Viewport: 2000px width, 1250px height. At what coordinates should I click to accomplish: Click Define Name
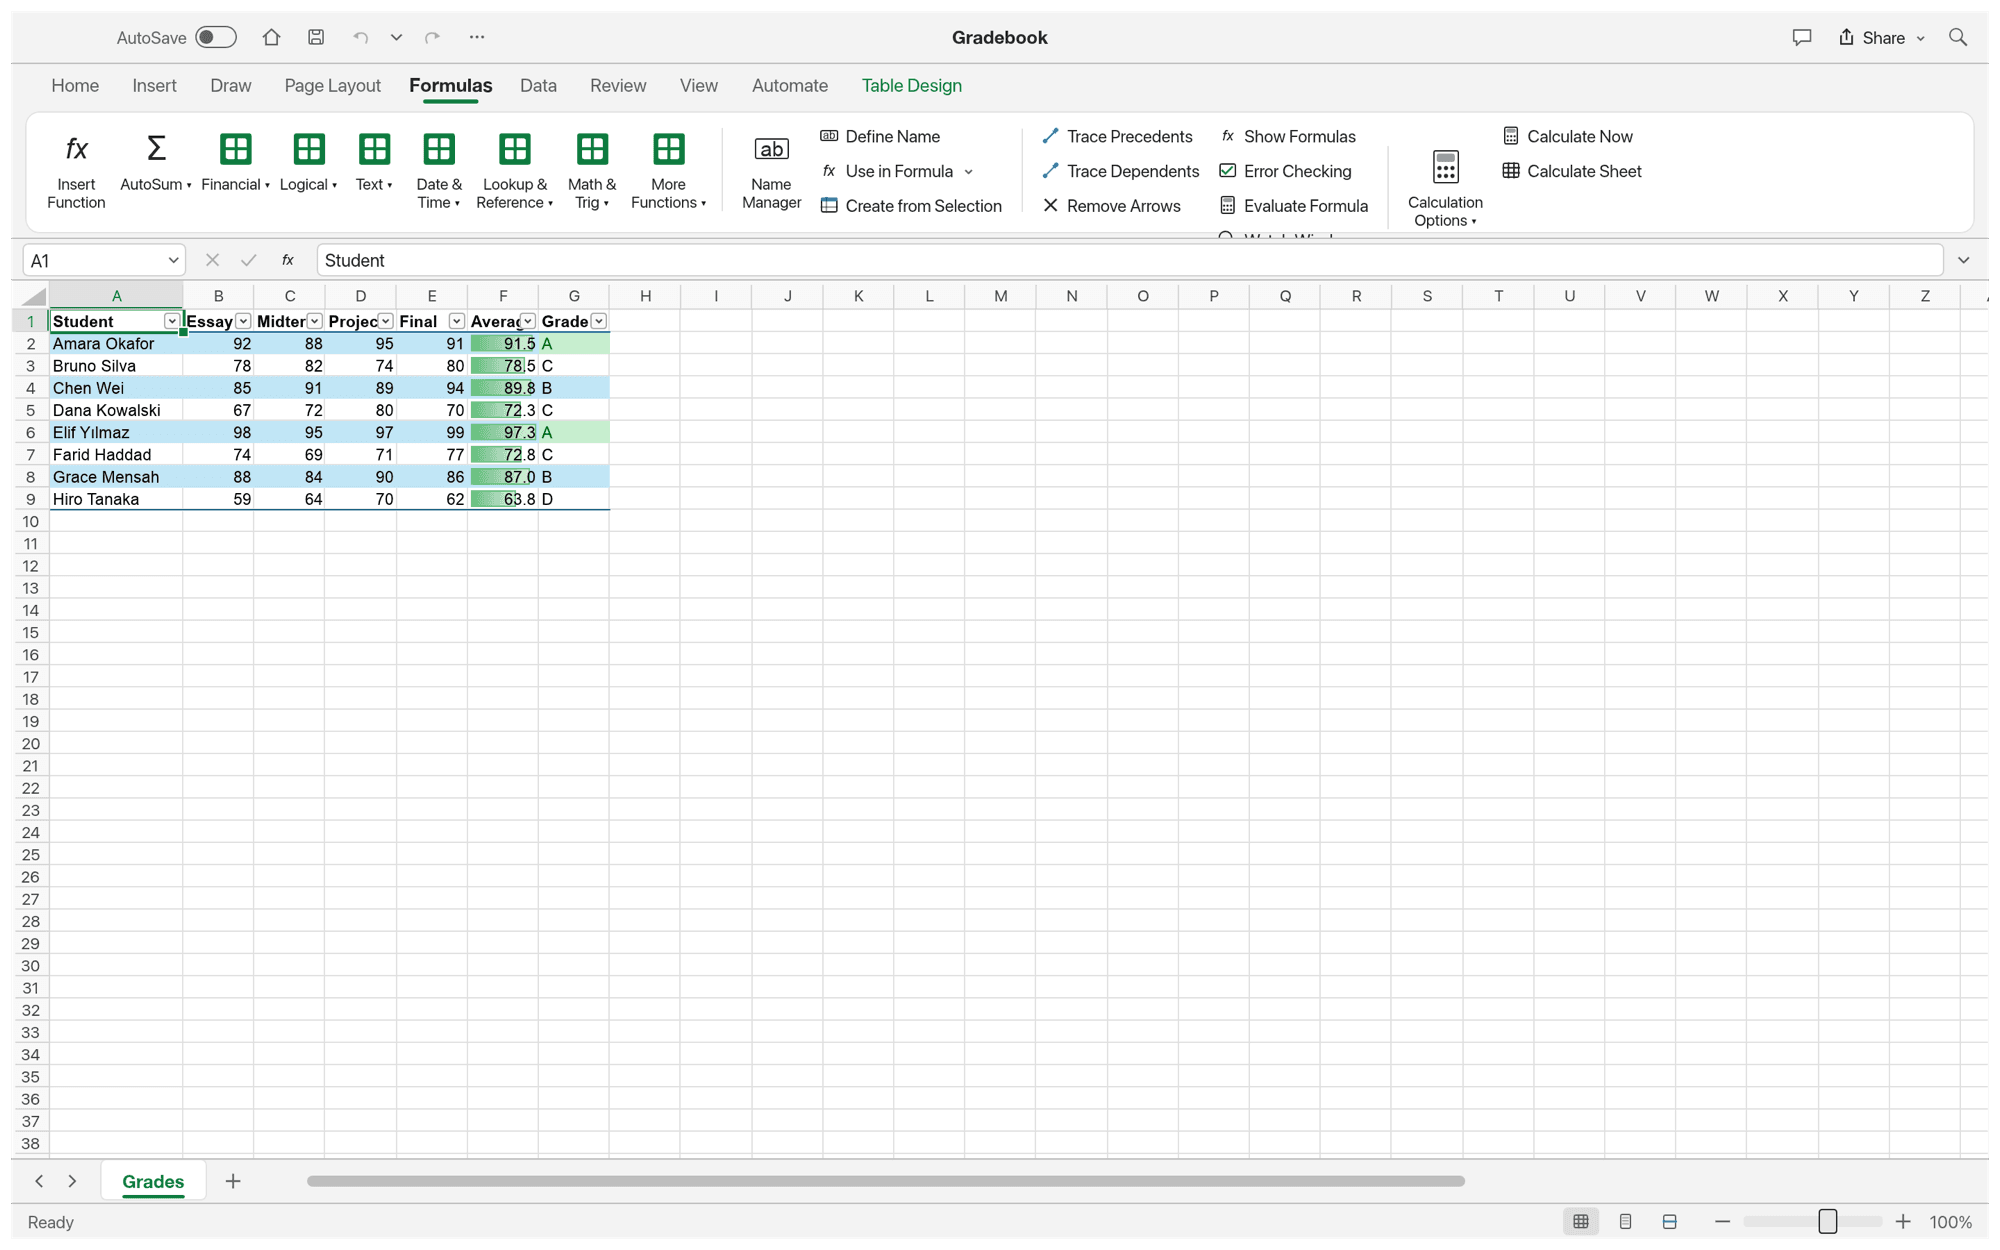point(880,136)
